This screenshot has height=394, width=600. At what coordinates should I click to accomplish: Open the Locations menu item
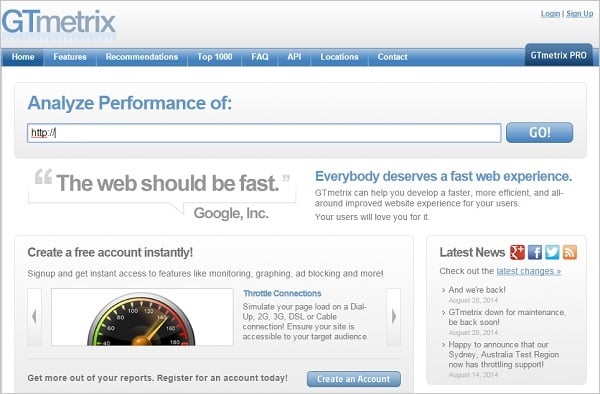tap(339, 57)
